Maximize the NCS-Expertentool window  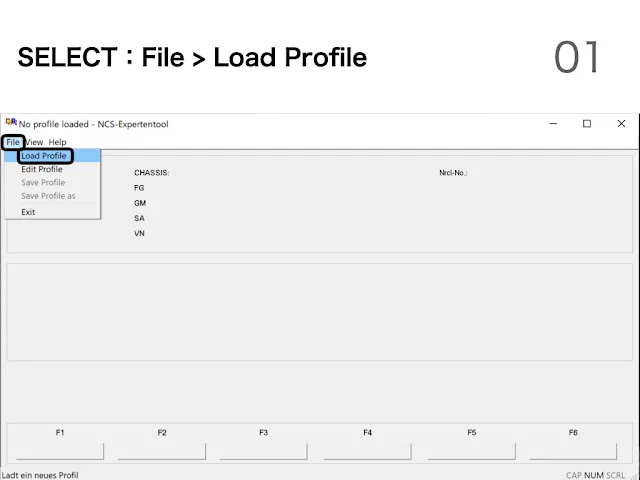(x=587, y=123)
